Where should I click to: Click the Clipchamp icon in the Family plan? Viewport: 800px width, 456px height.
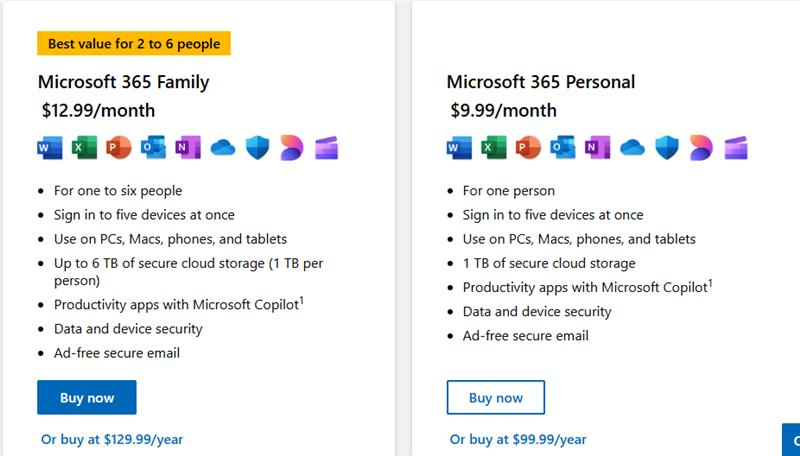(327, 148)
